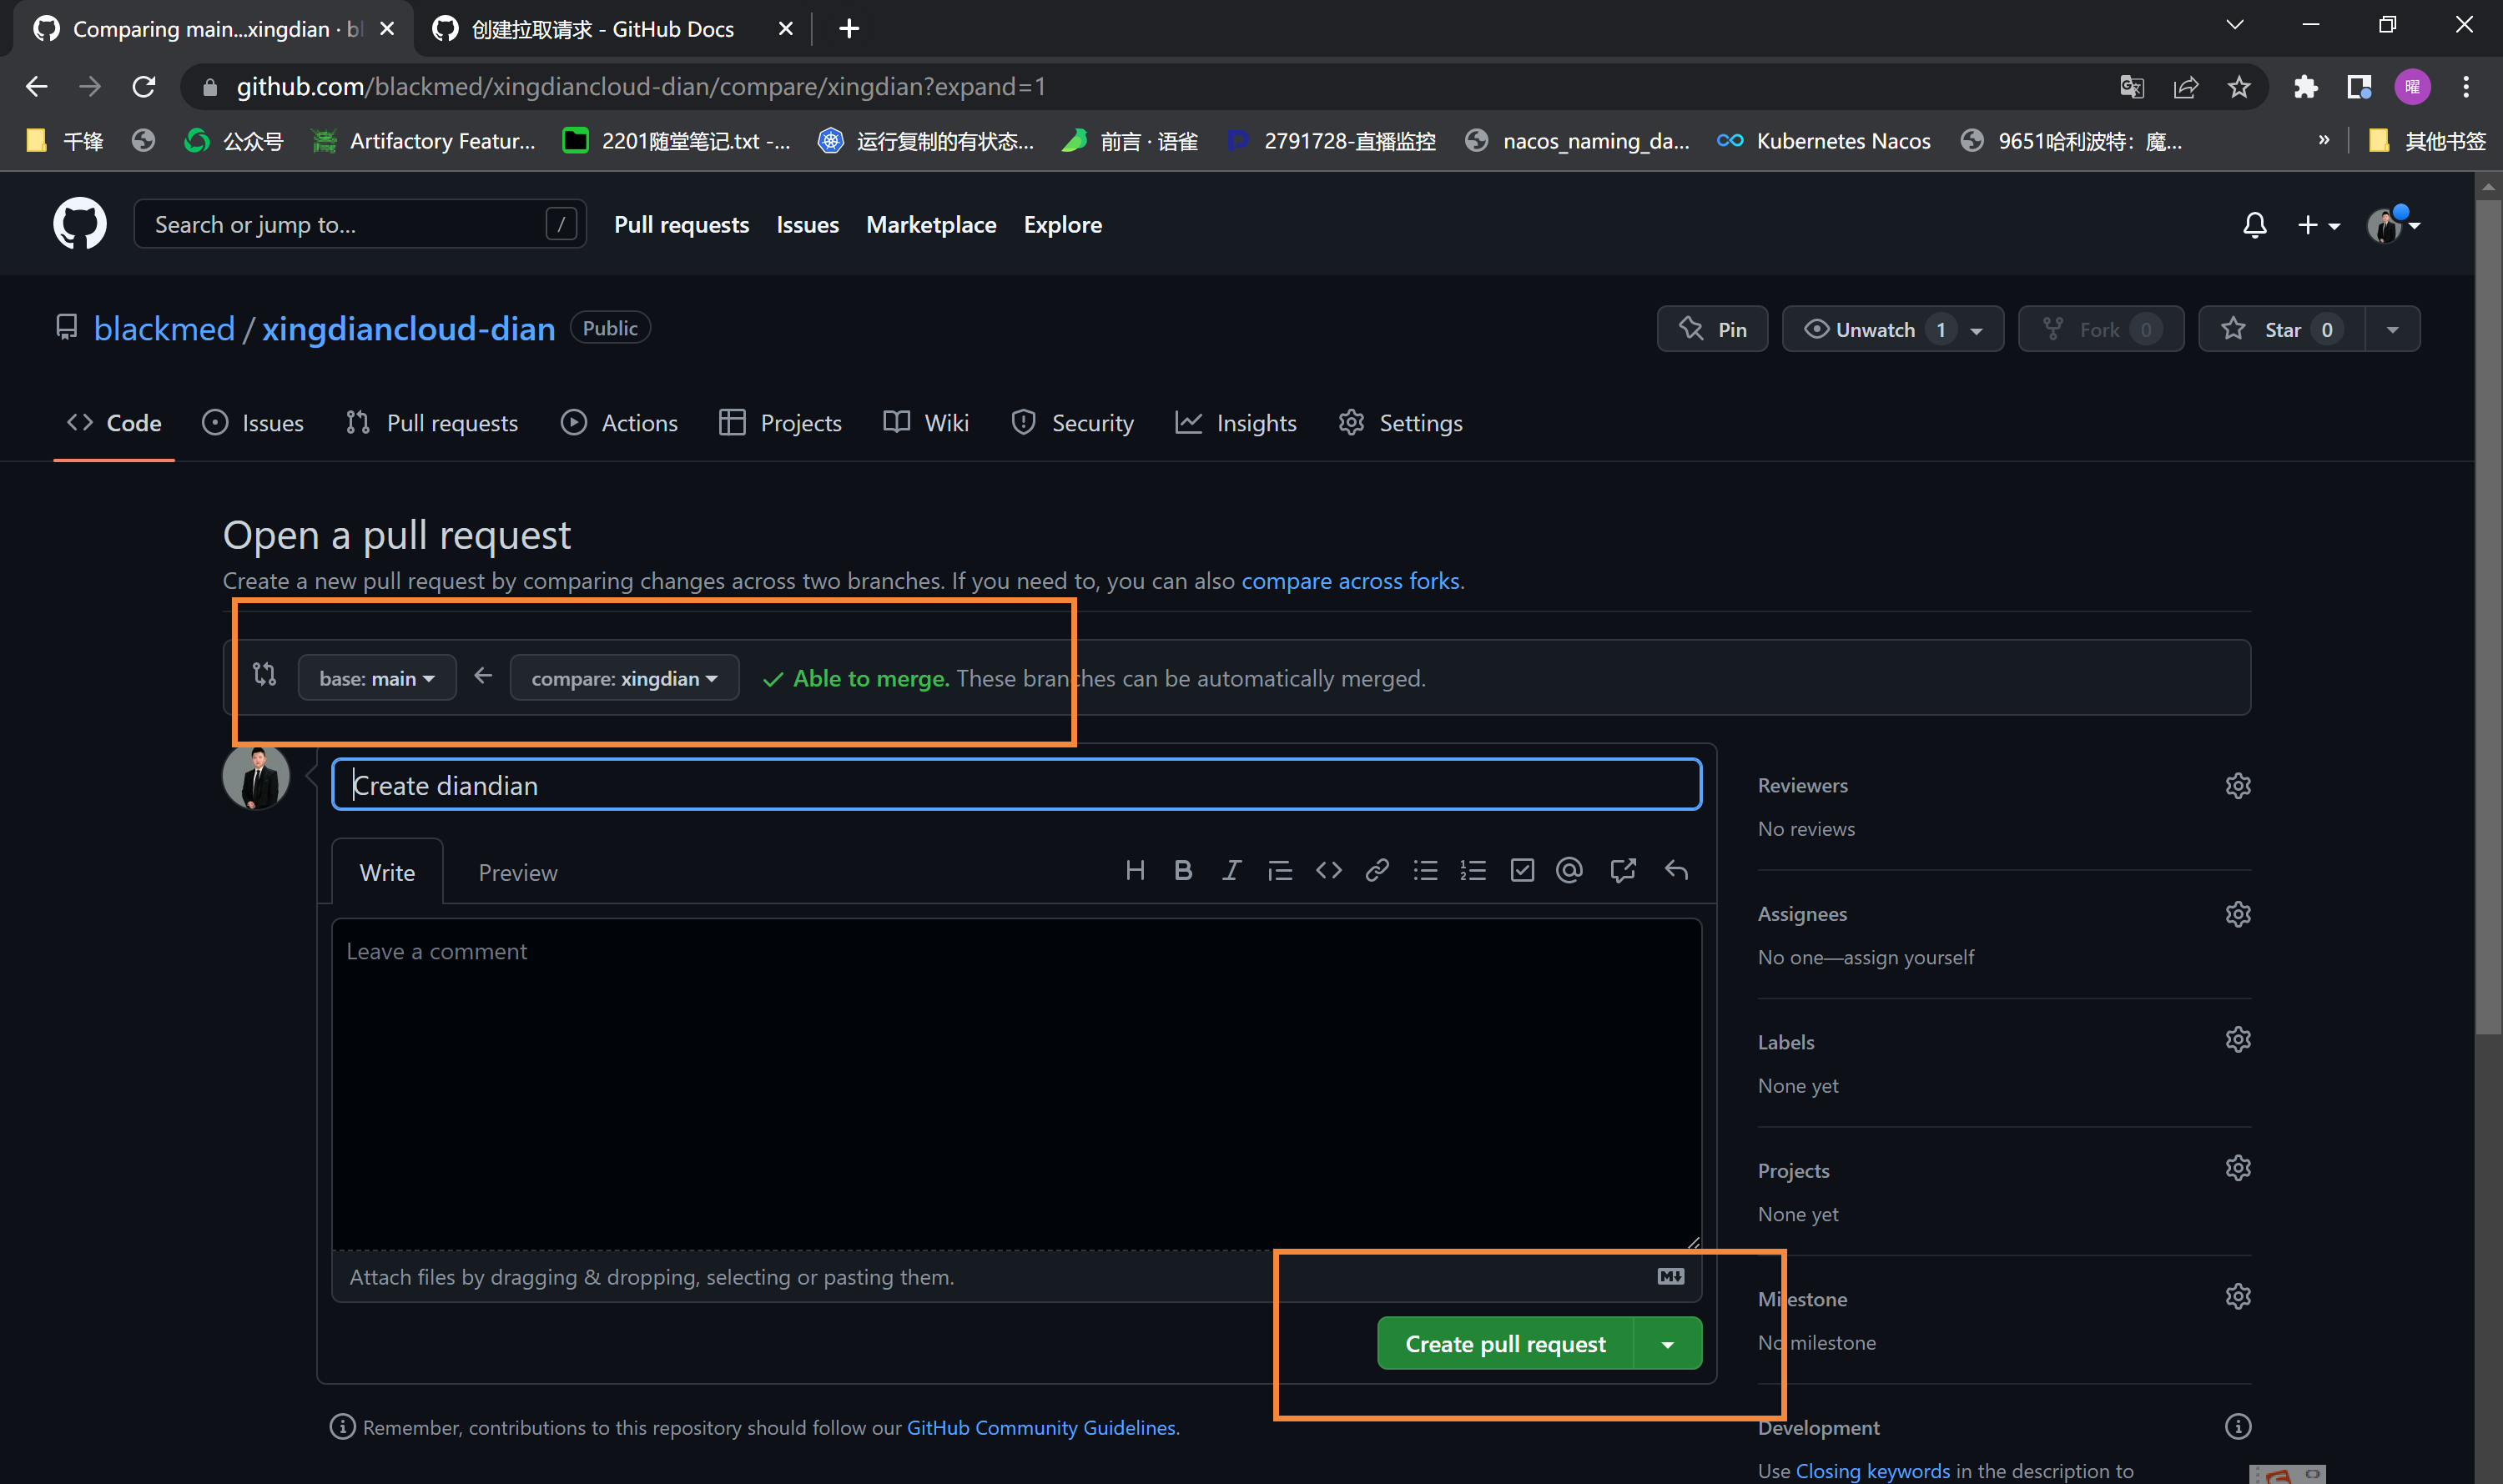The image size is (2503, 1484).
Task: Insert a numbered list
Action: (1473, 871)
